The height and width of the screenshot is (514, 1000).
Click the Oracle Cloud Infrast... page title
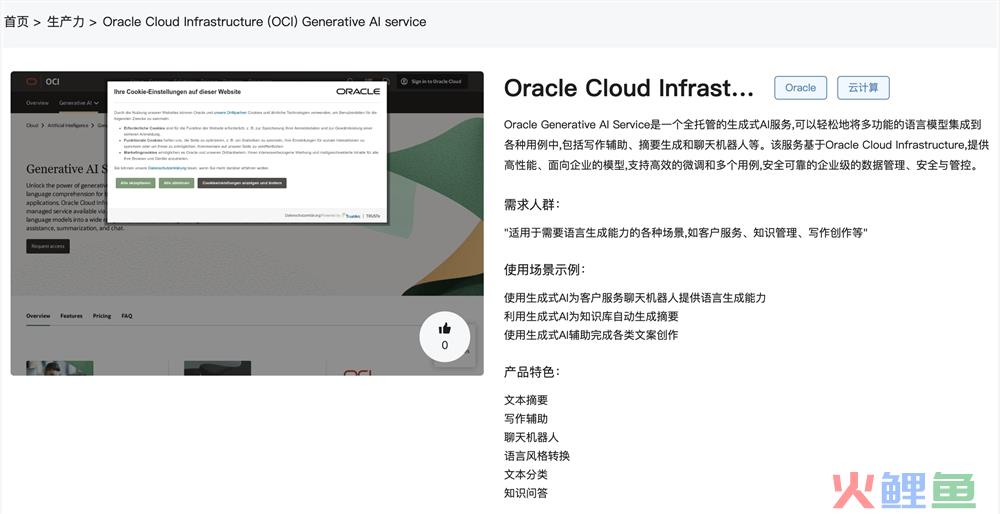(629, 88)
